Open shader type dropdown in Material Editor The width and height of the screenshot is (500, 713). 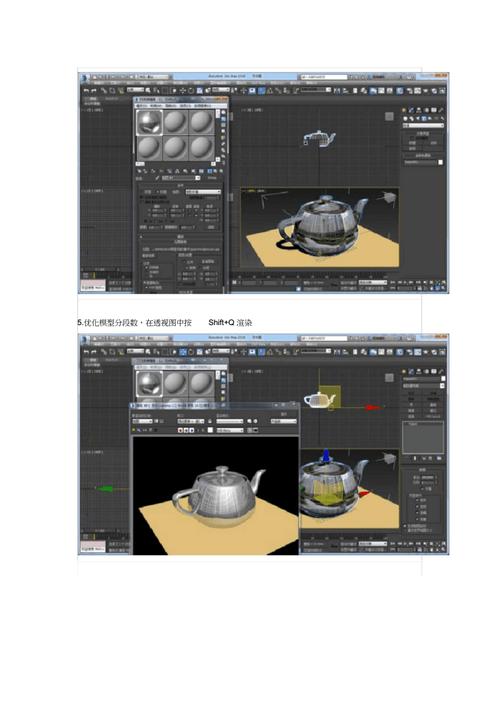203,192
